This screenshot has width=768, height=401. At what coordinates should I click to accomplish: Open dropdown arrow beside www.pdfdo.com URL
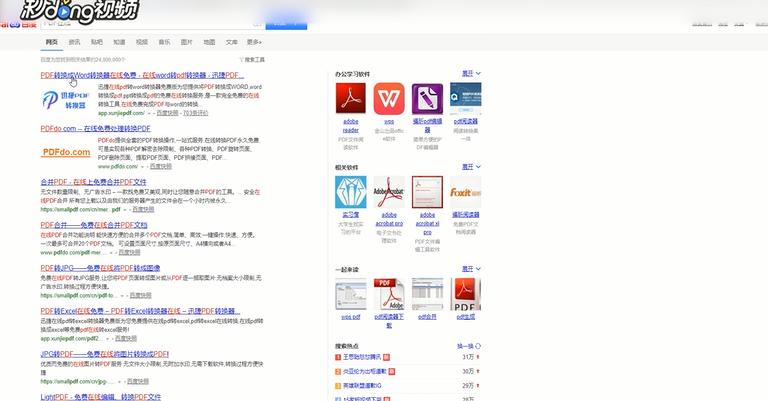(143, 167)
